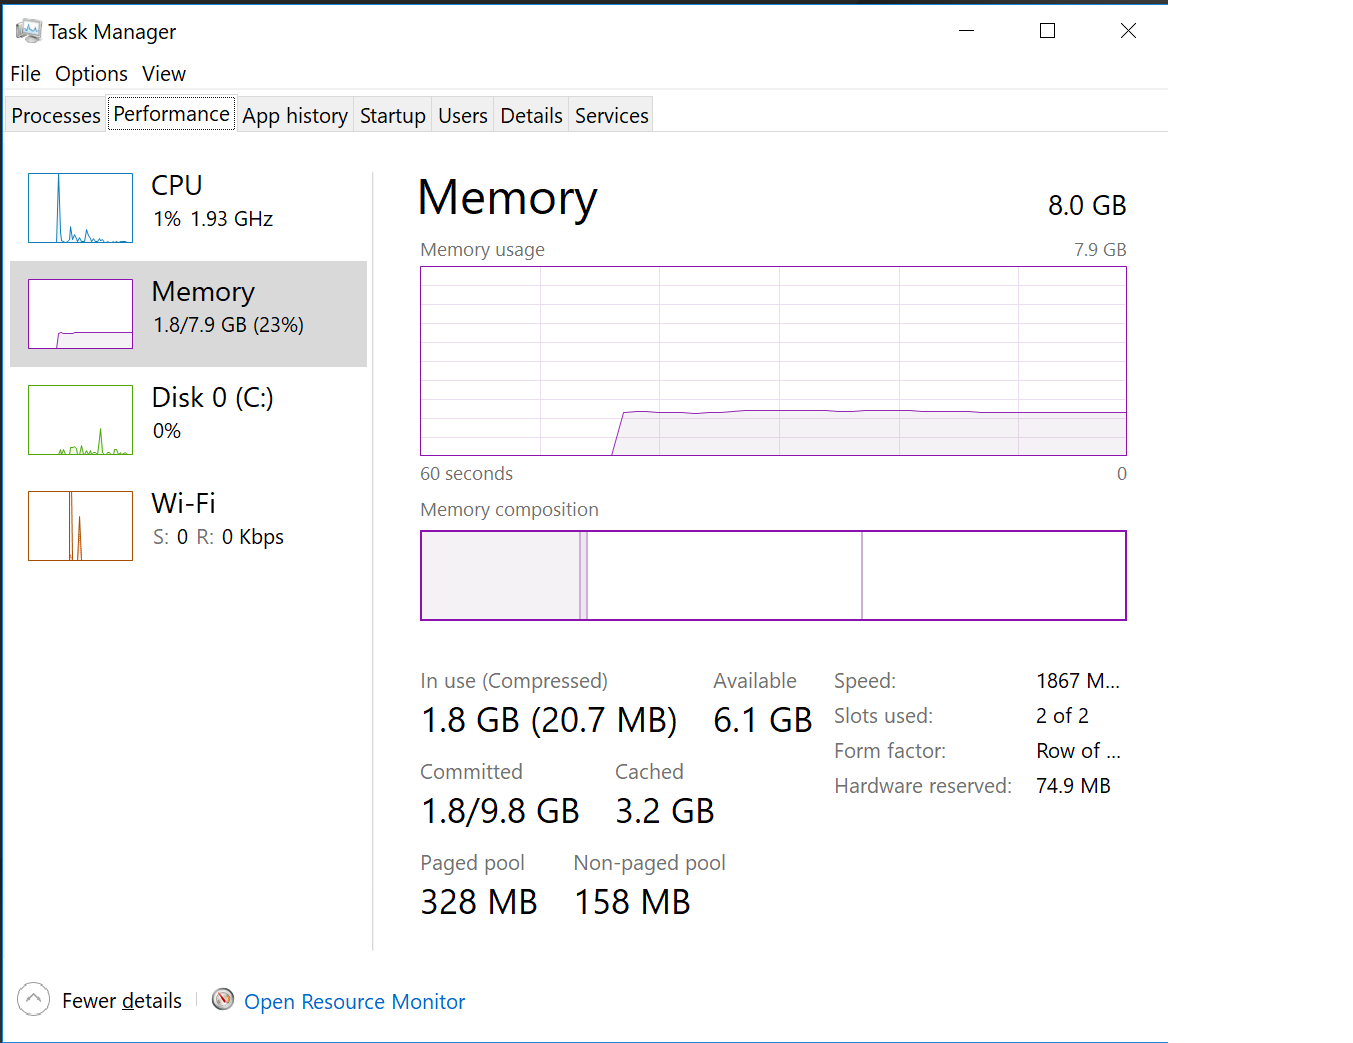Screen dimensions: 1353x1043
Task: Click the Task Manager title bar icon
Action: (x=29, y=31)
